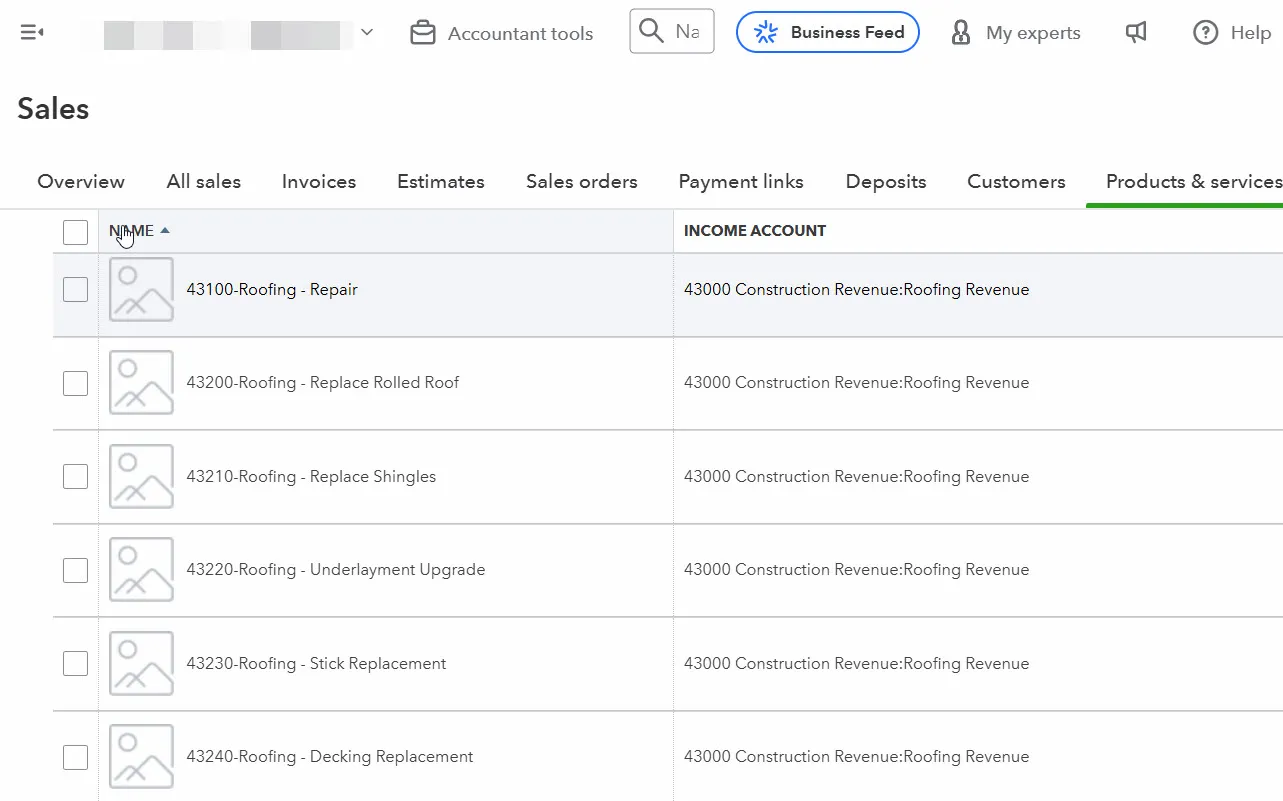Open 43230-Roofing - Stick Replacement item
Image resolution: width=1283 pixels, height=801 pixels.
pos(316,664)
